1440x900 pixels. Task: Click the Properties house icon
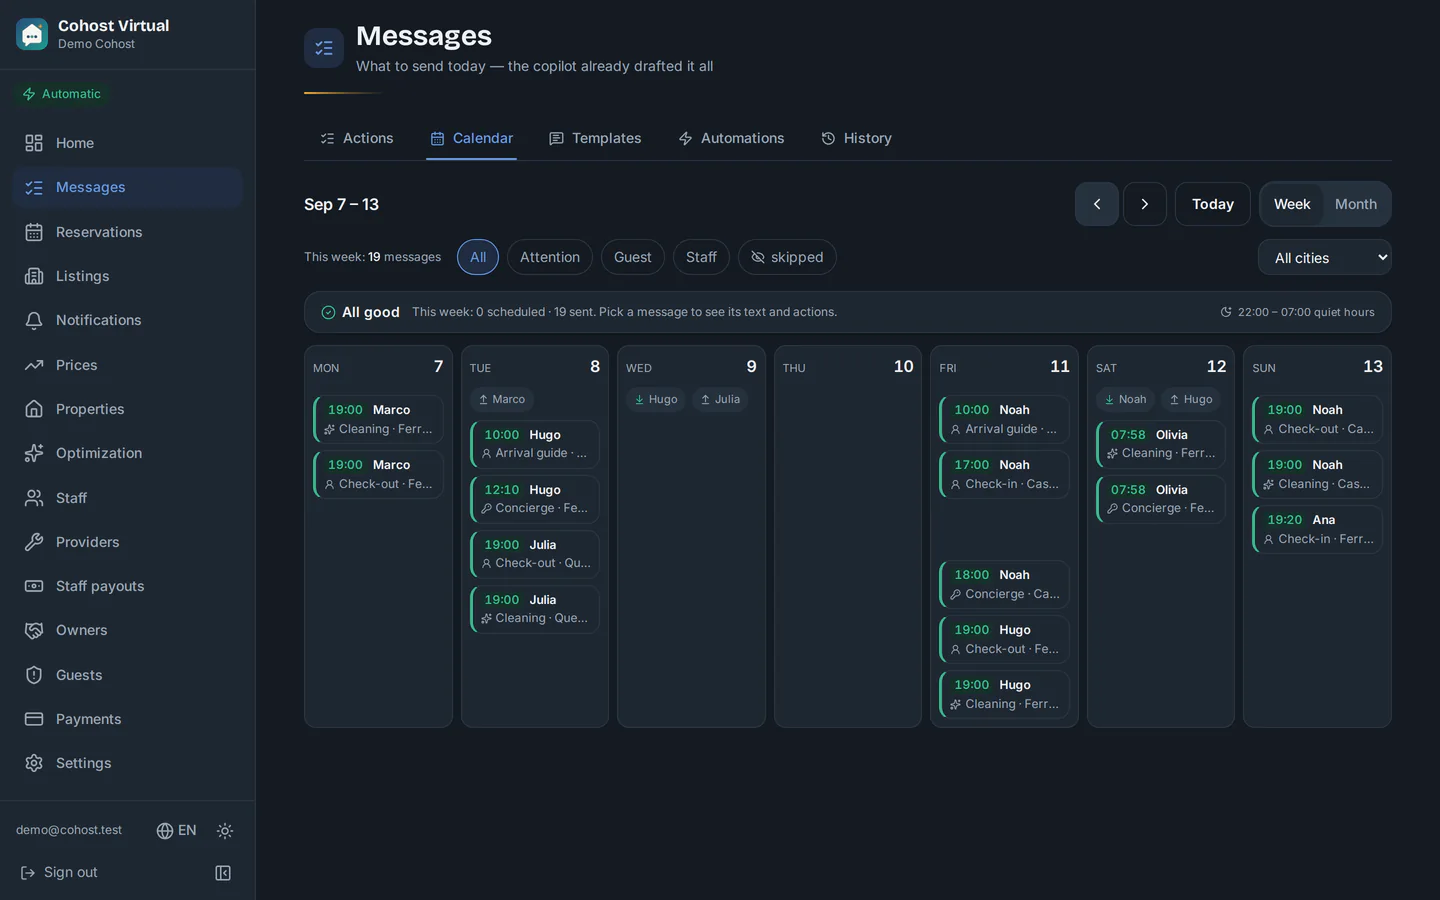tap(34, 409)
